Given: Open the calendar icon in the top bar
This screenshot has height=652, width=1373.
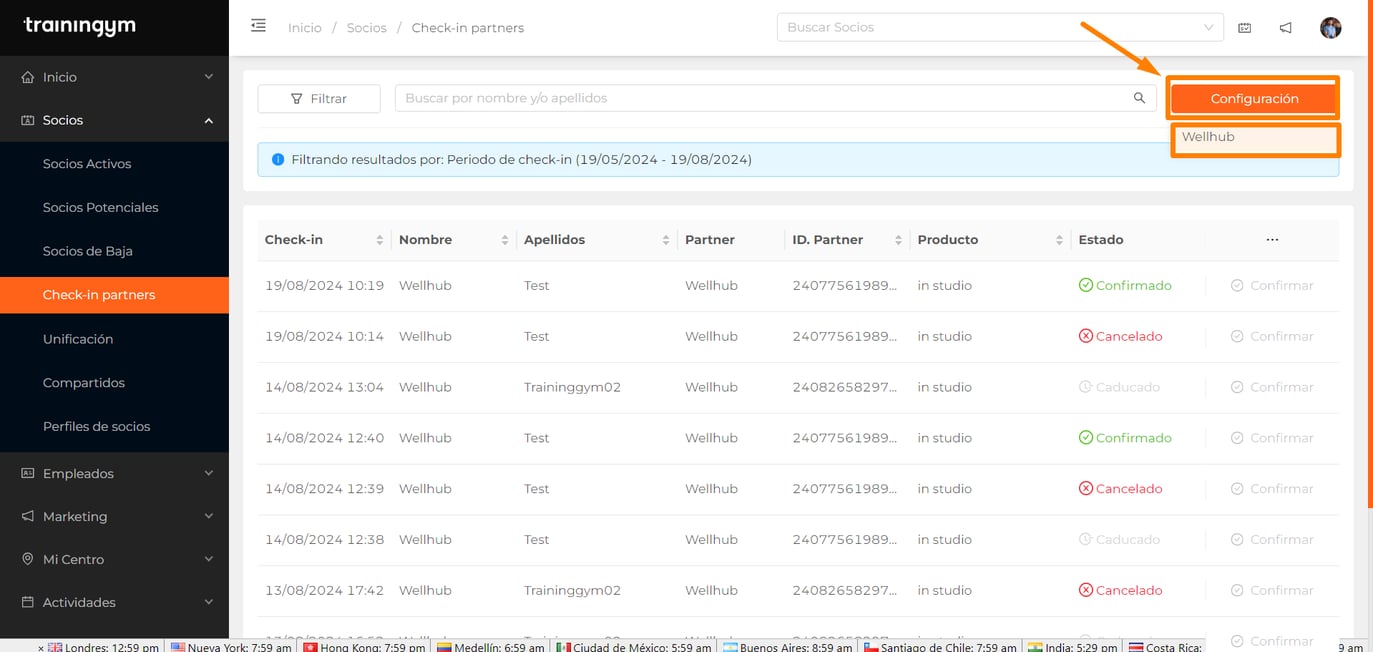Looking at the screenshot, I should point(1244,27).
